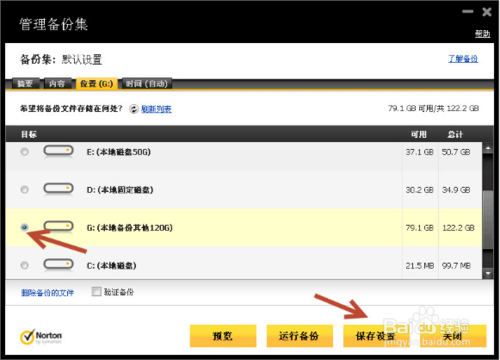Click the drive list scroll-down arrow
500x360 pixels.
tap(488, 274)
